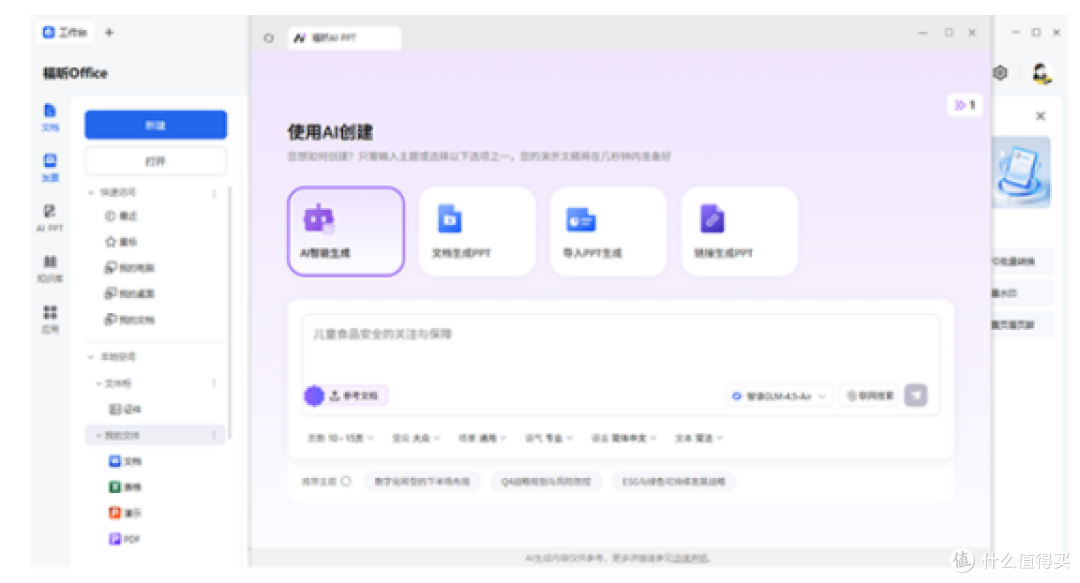Close the right side panel with X

(1040, 116)
